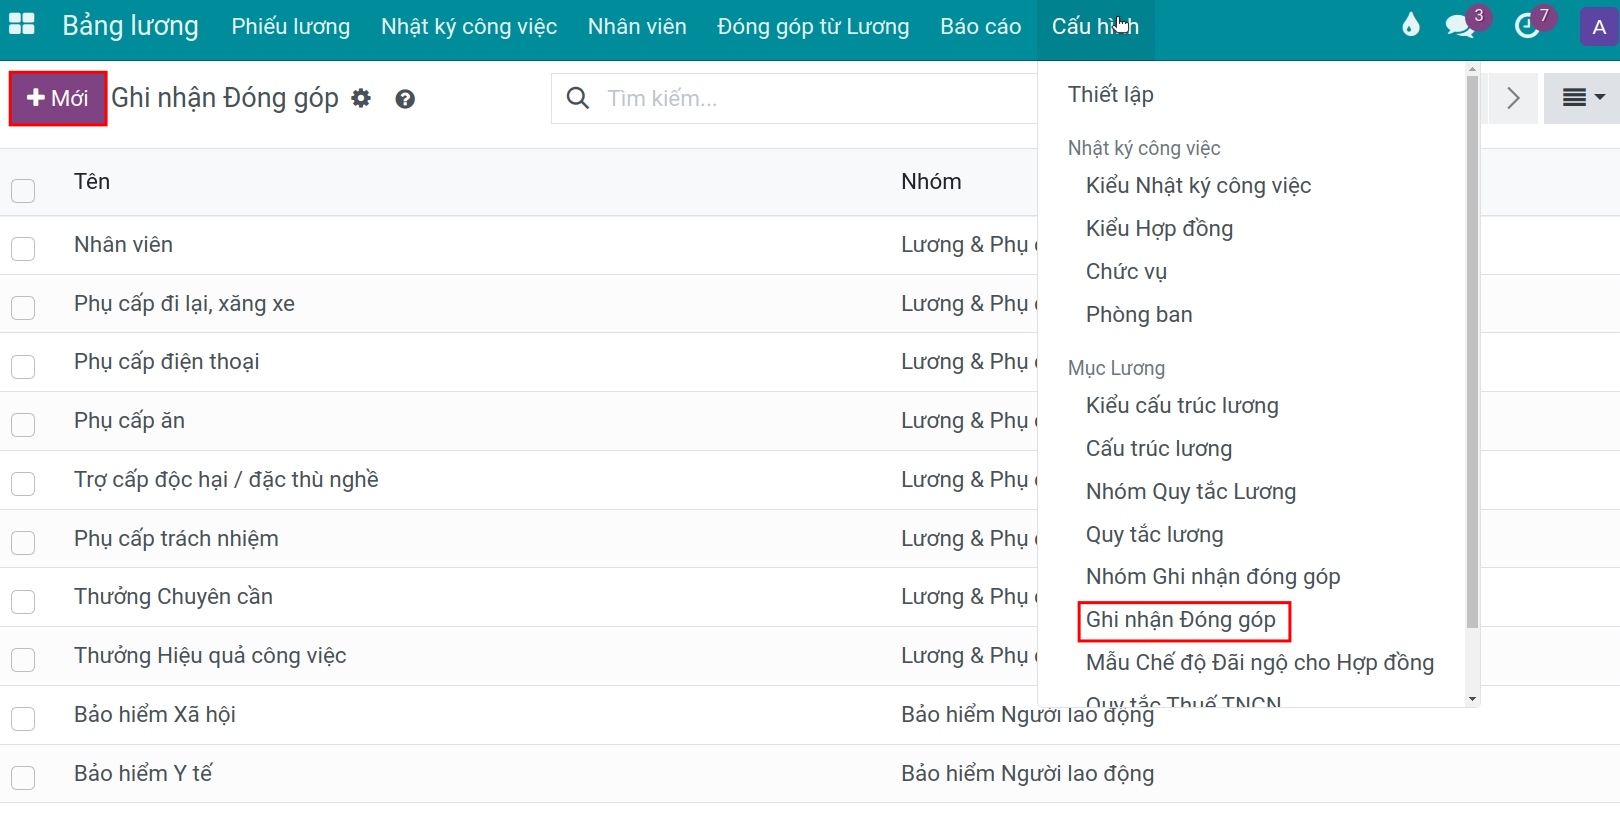Go to next page arrow

[1512, 98]
